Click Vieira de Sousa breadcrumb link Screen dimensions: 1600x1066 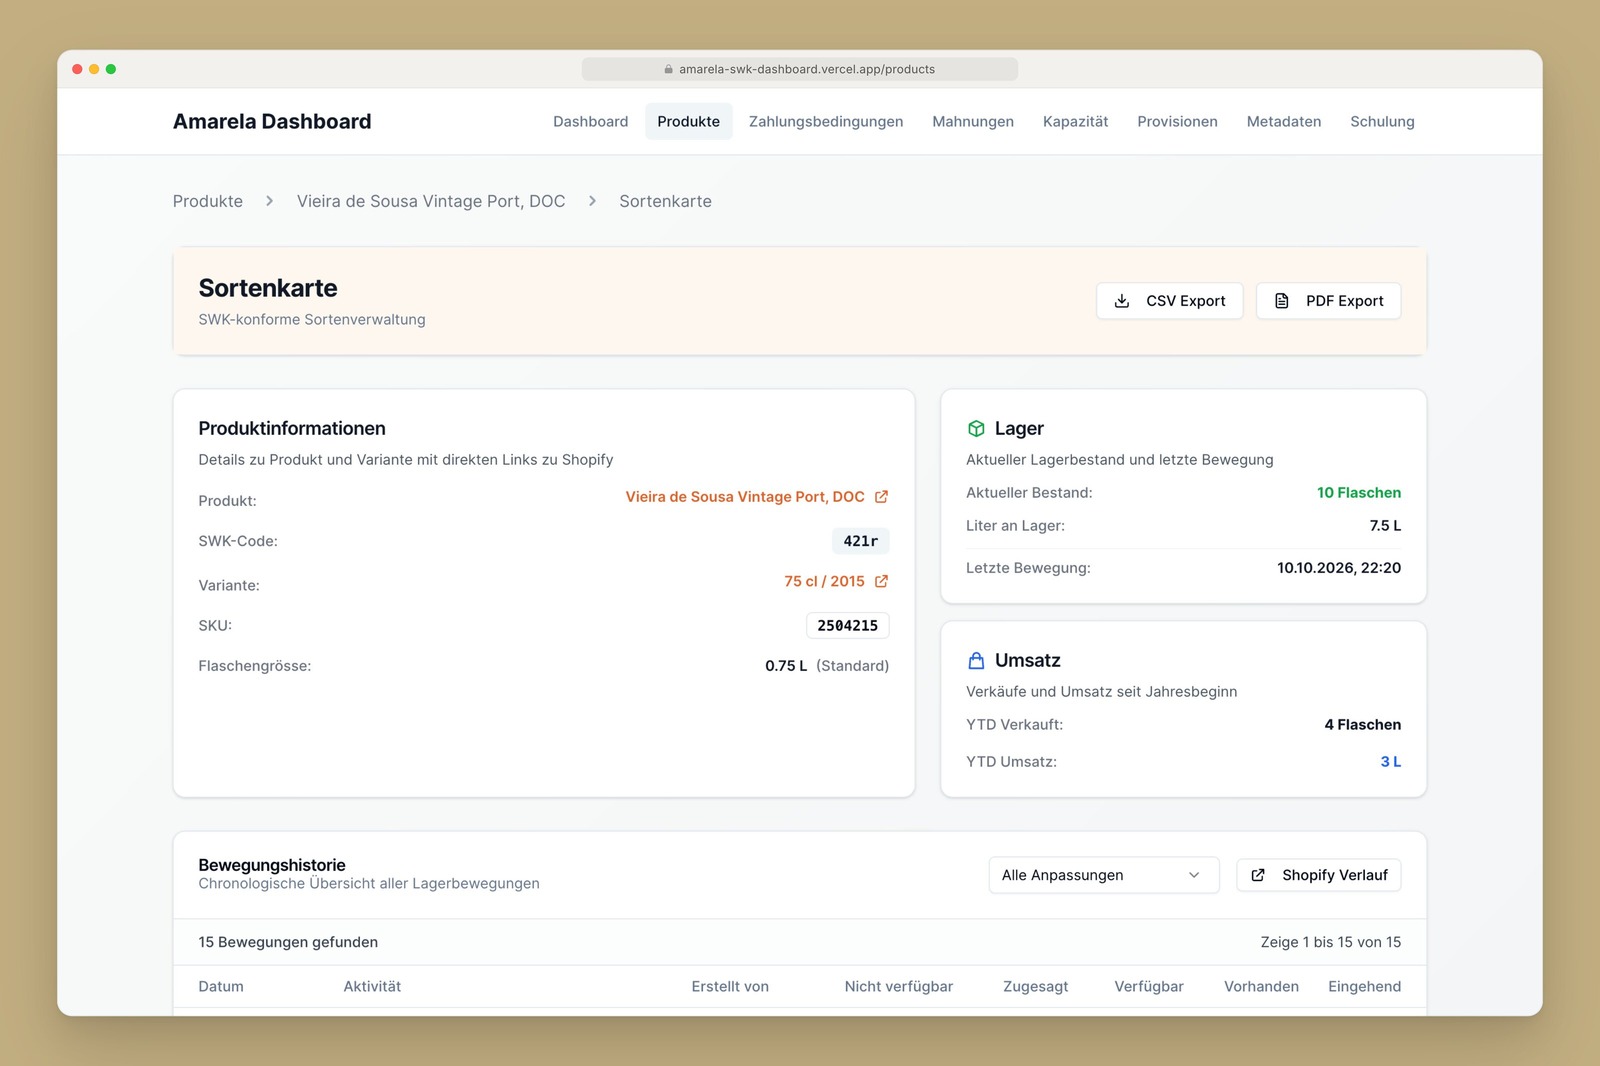(431, 201)
